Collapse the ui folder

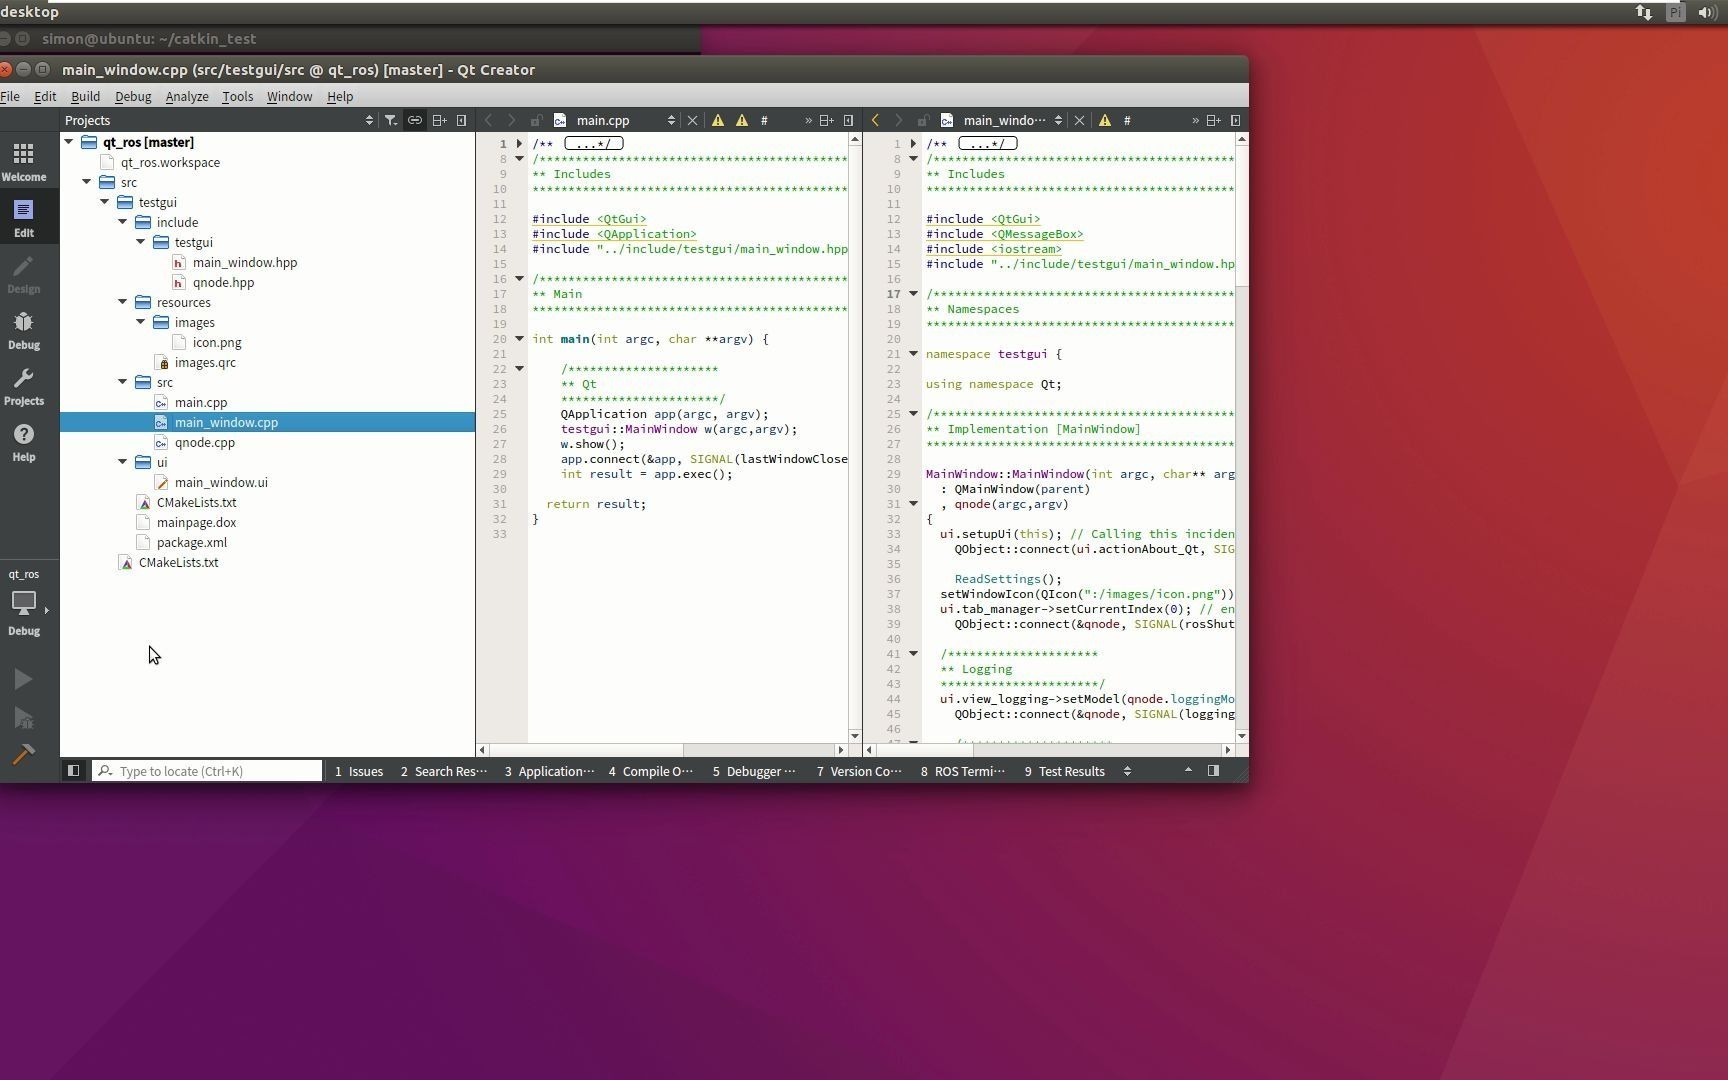click(123, 462)
